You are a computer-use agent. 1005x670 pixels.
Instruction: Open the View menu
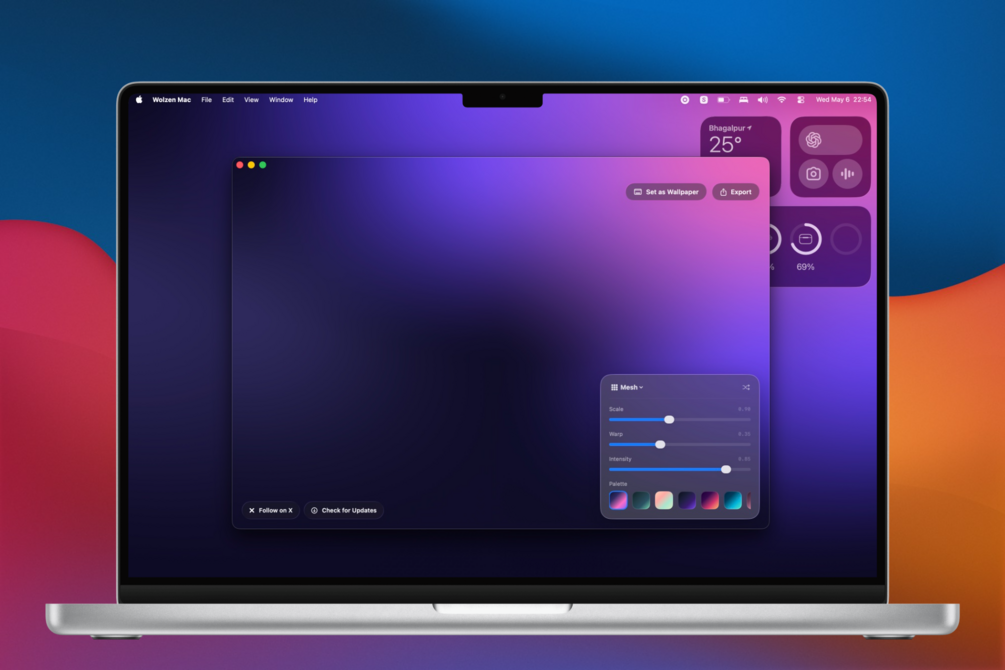(x=251, y=99)
